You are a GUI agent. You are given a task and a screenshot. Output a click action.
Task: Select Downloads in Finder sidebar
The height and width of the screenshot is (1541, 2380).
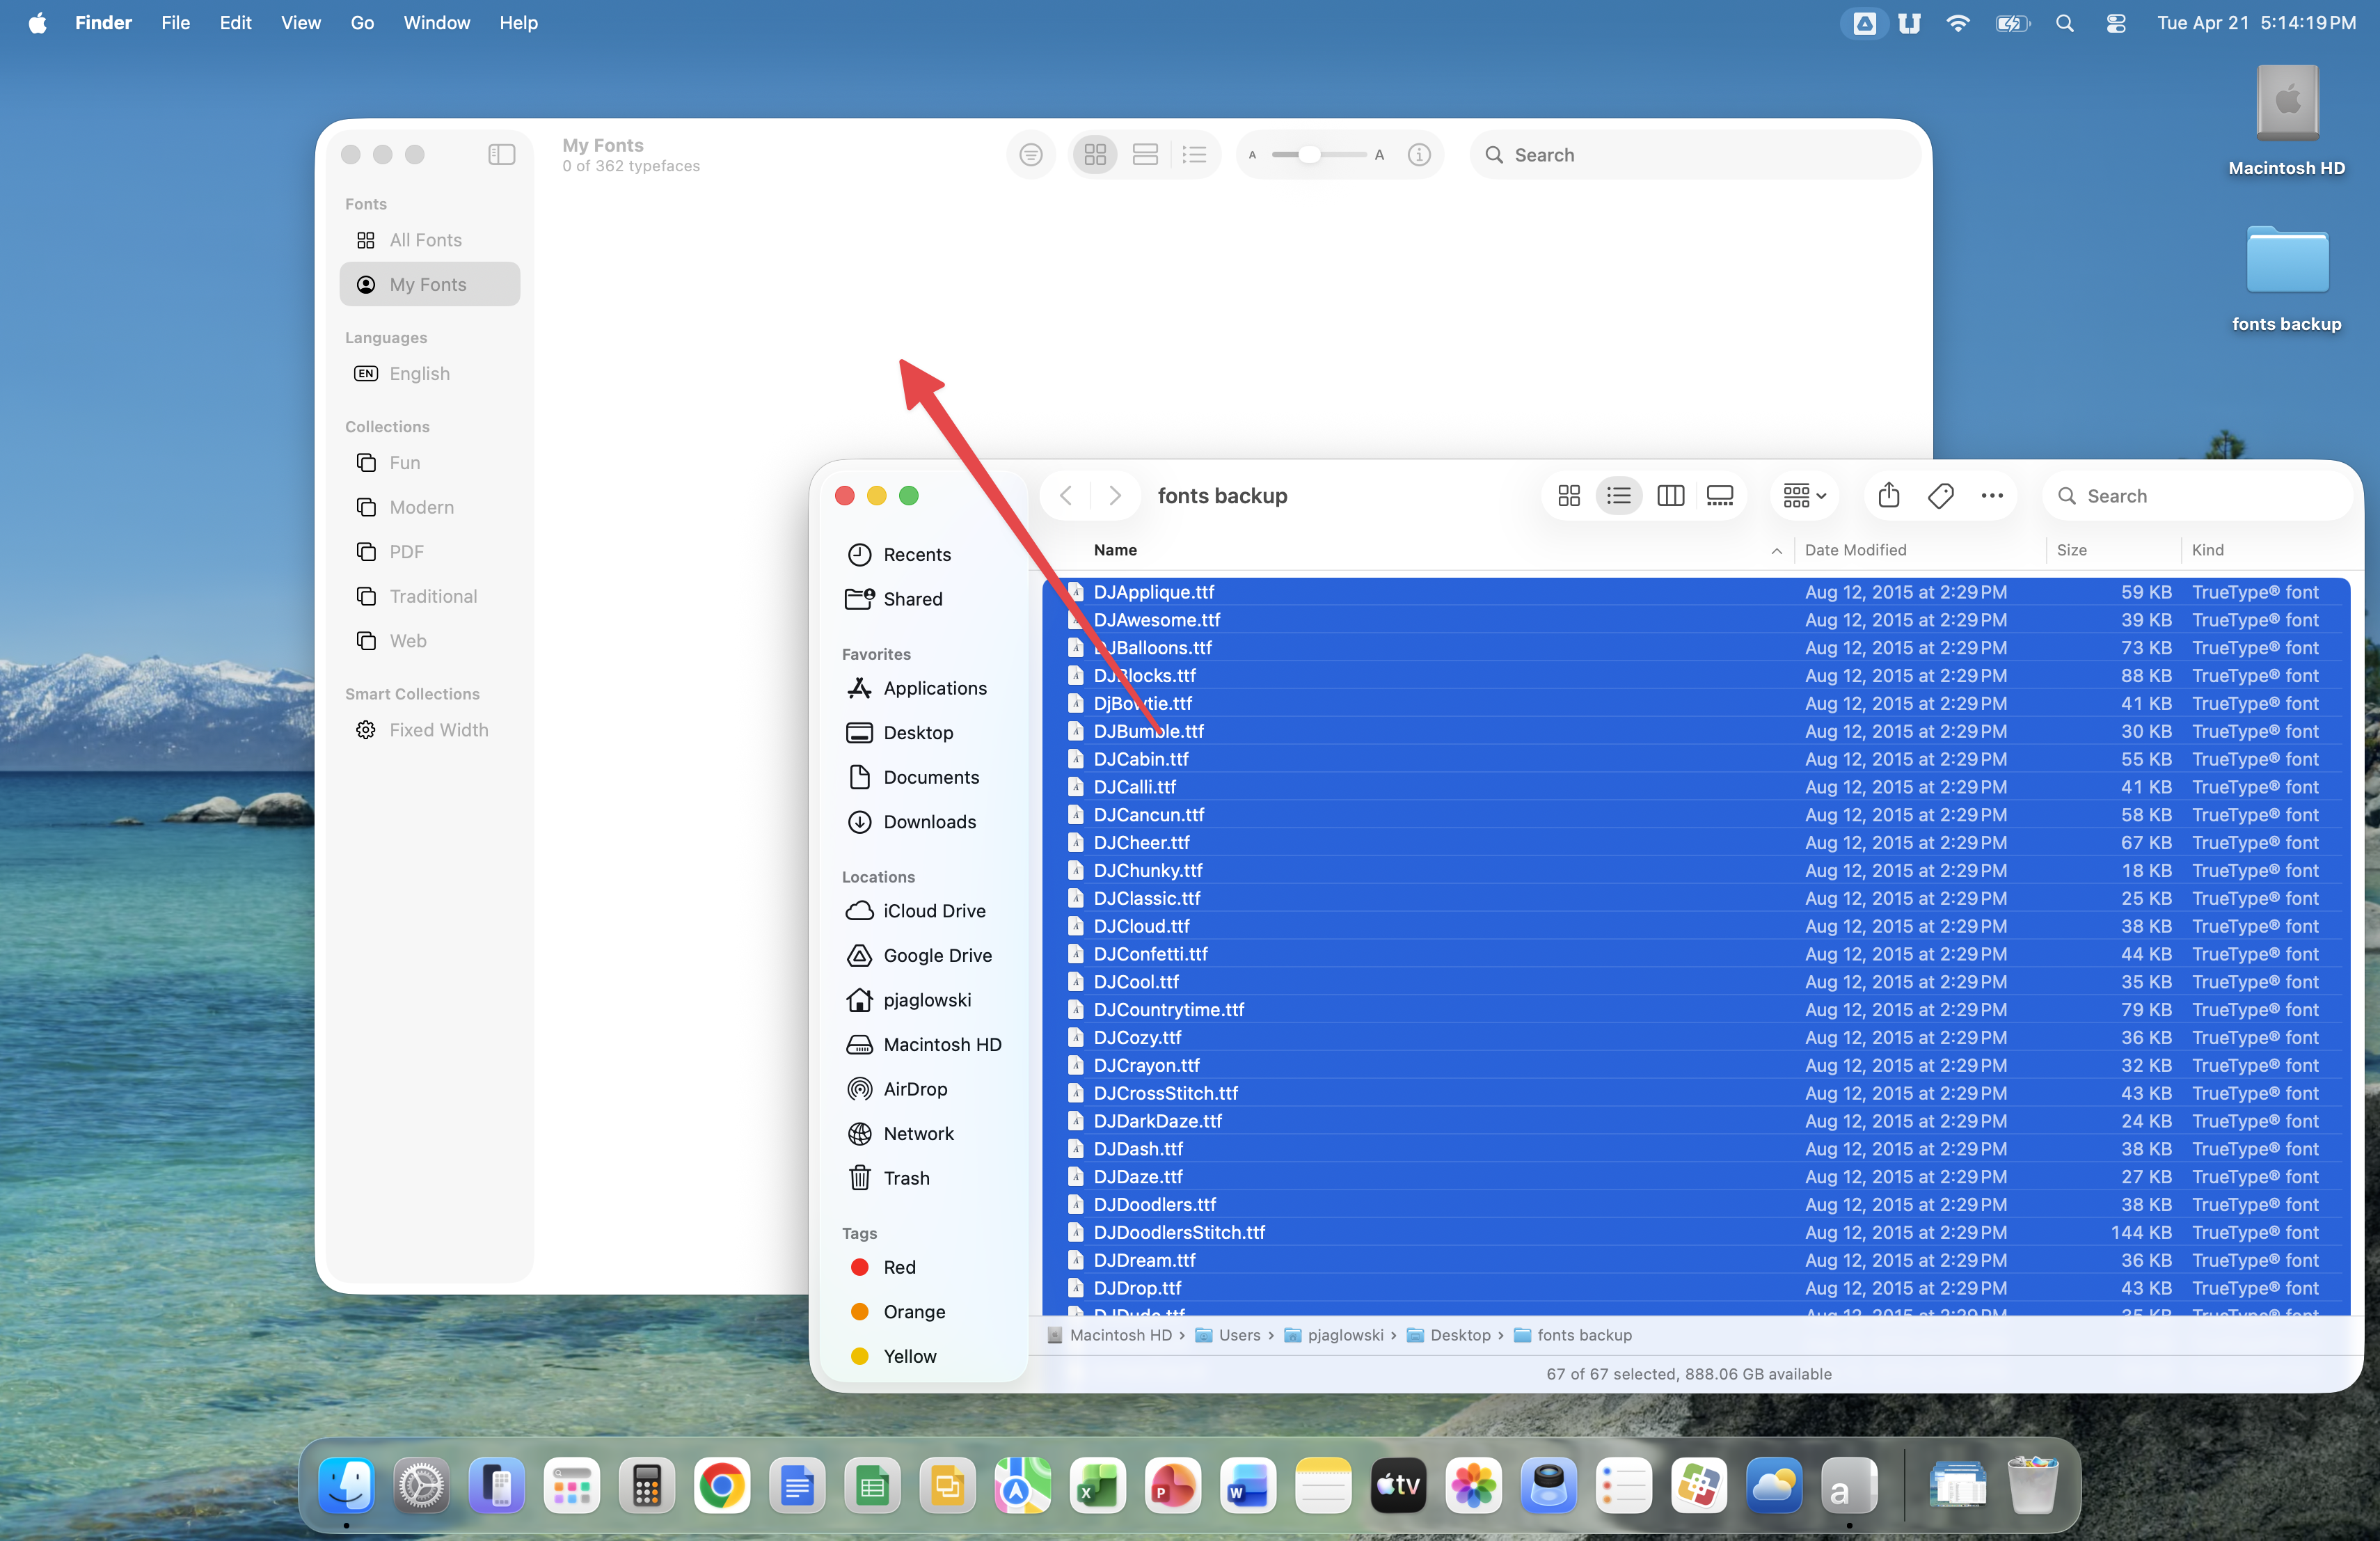pyautogui.click(x=929, y=822)
